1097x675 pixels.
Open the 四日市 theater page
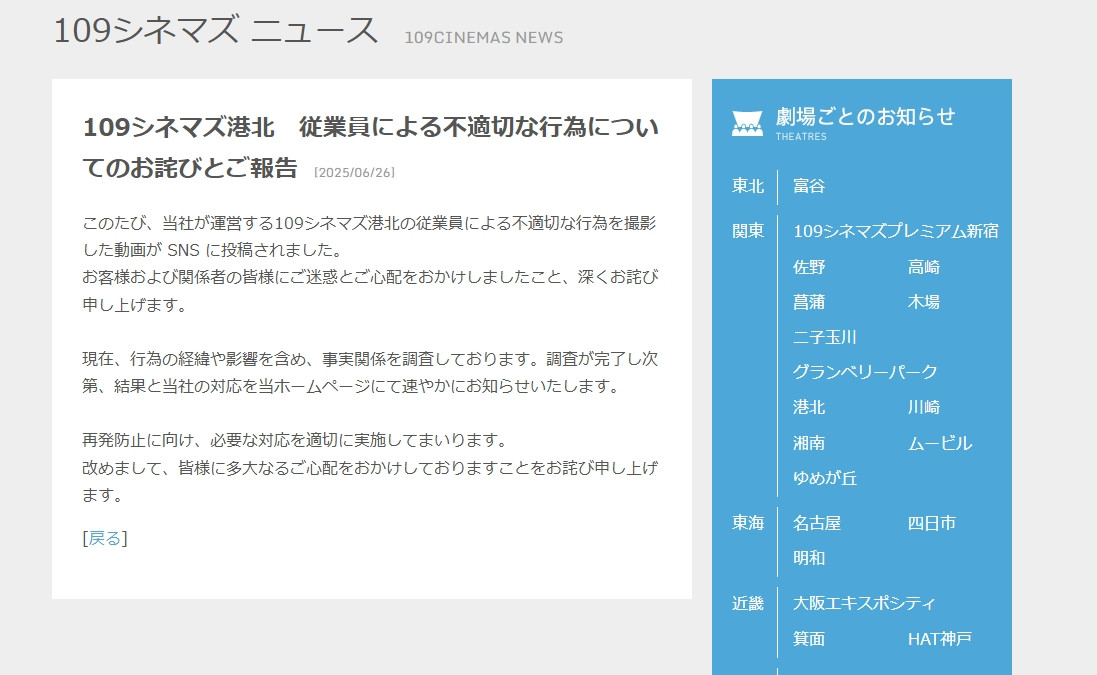(932, 523)
